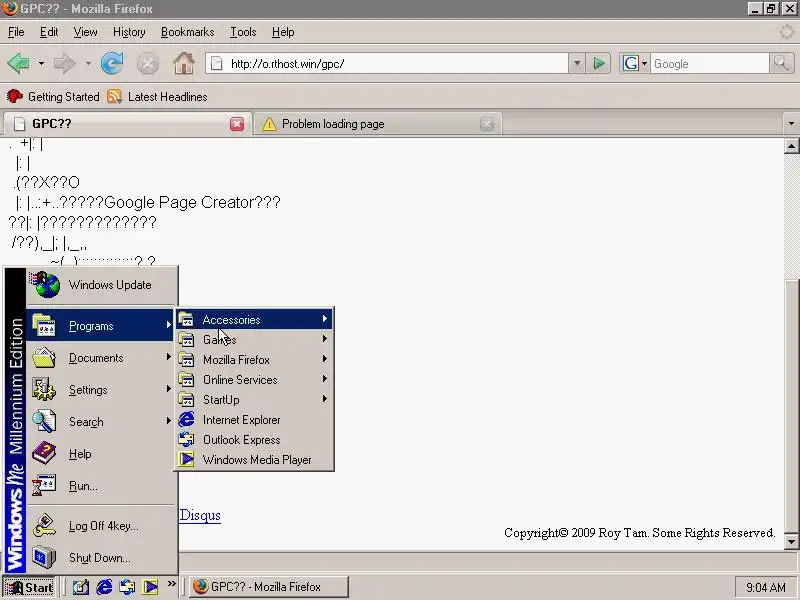Image resolution: width=800 pixels, height=600 pixels.
Task: Open the list all tabs dropdown
Action: coord(791,123)
